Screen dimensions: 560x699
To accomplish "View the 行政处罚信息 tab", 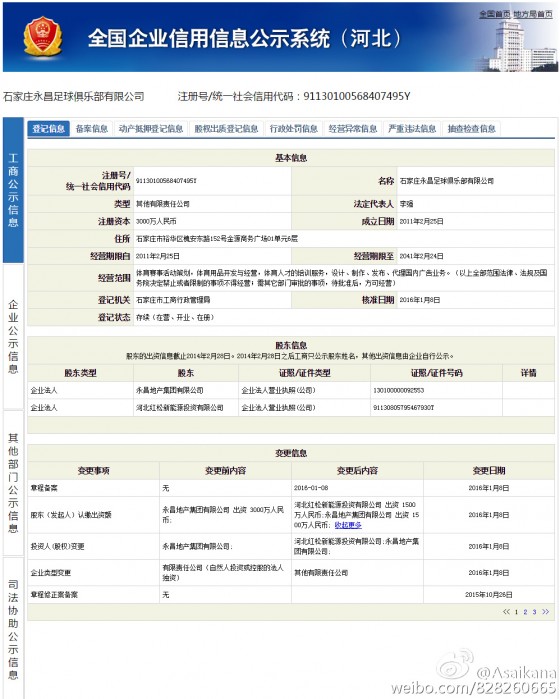I will point(293,129).
